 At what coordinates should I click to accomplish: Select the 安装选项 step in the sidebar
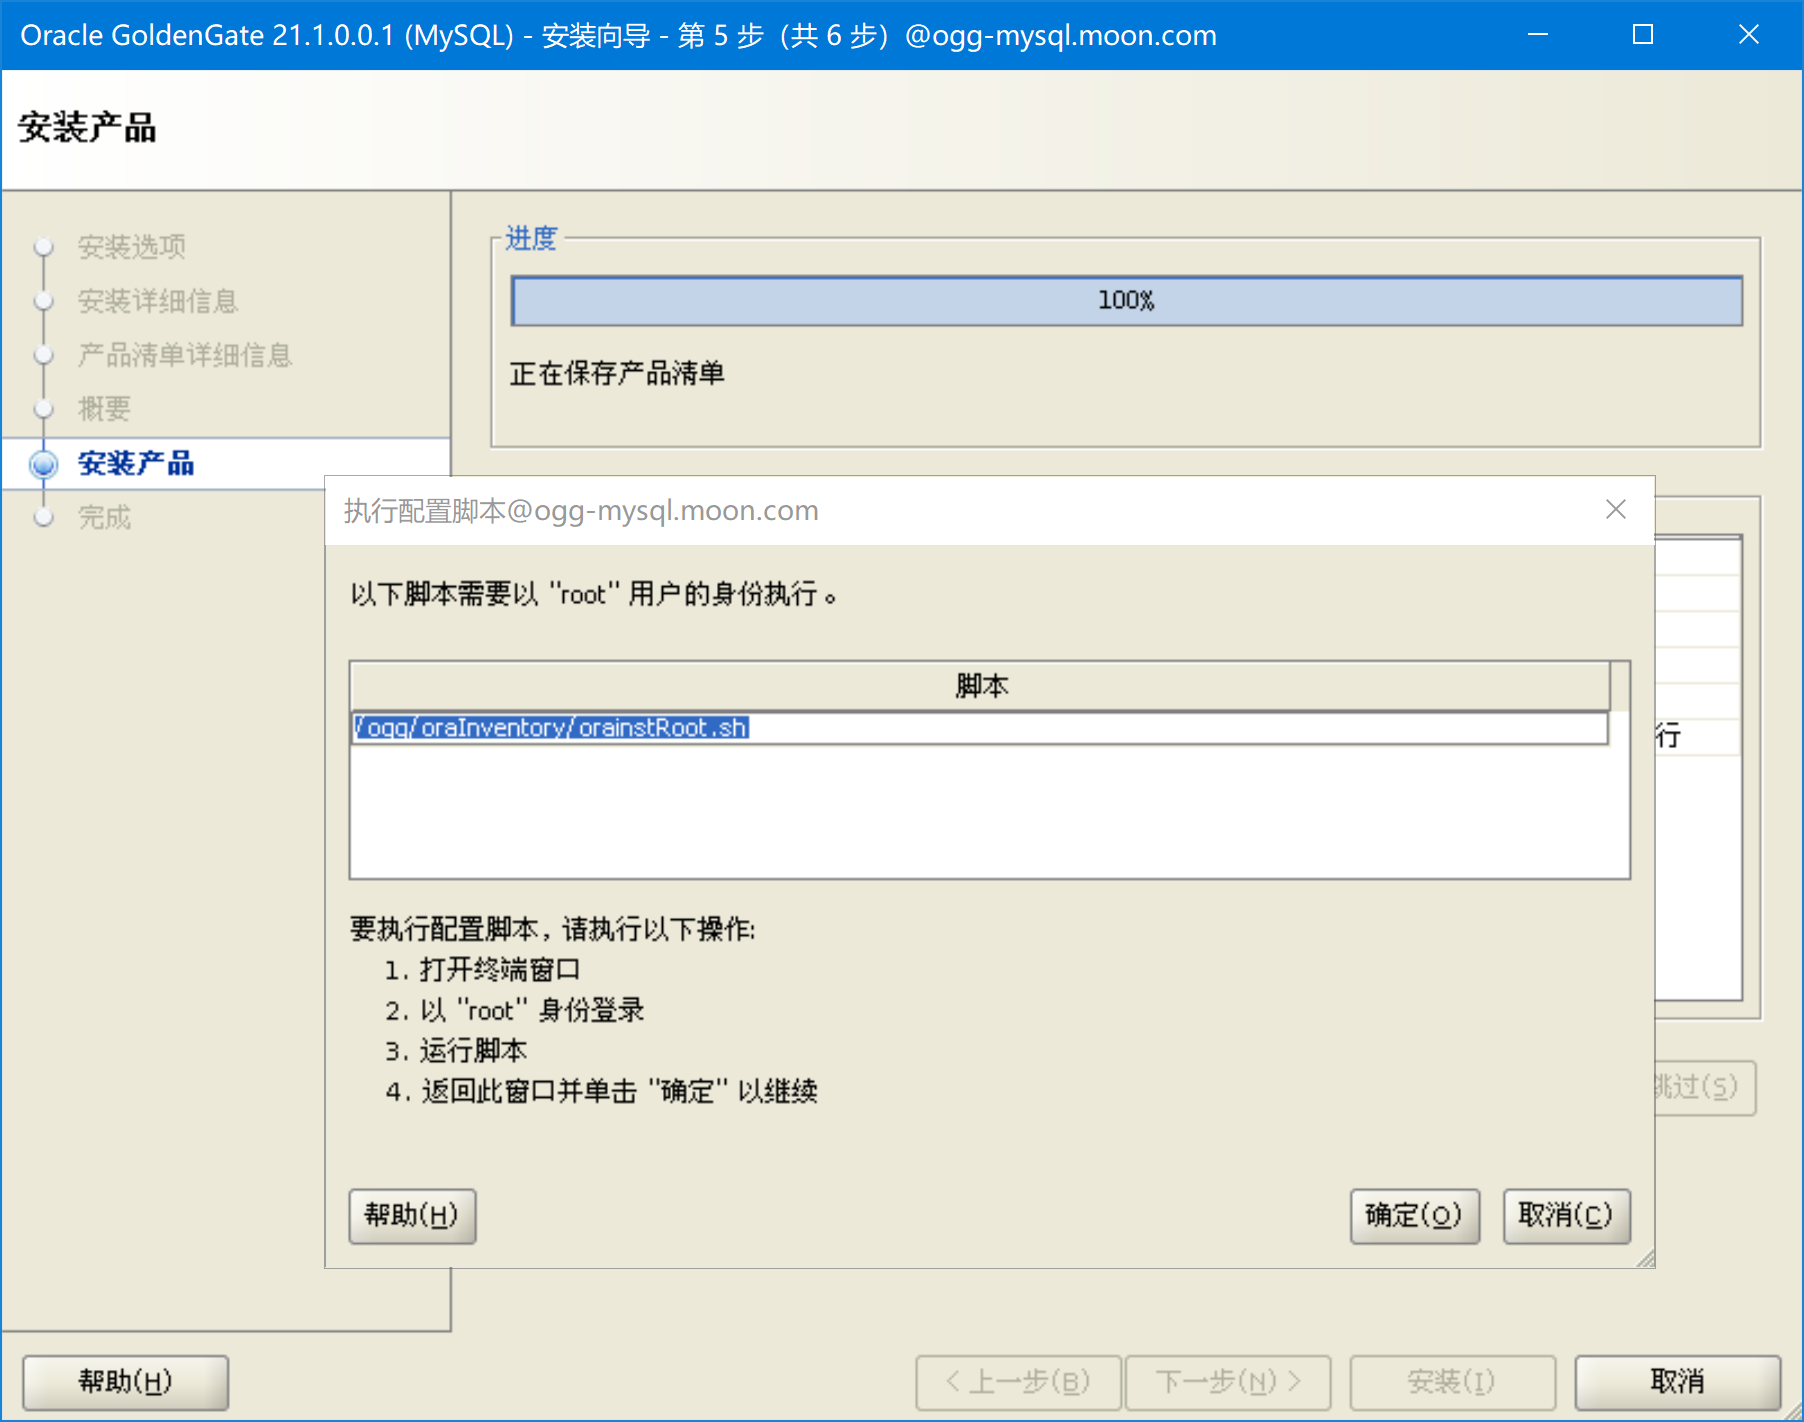click(x=132, y=247)
